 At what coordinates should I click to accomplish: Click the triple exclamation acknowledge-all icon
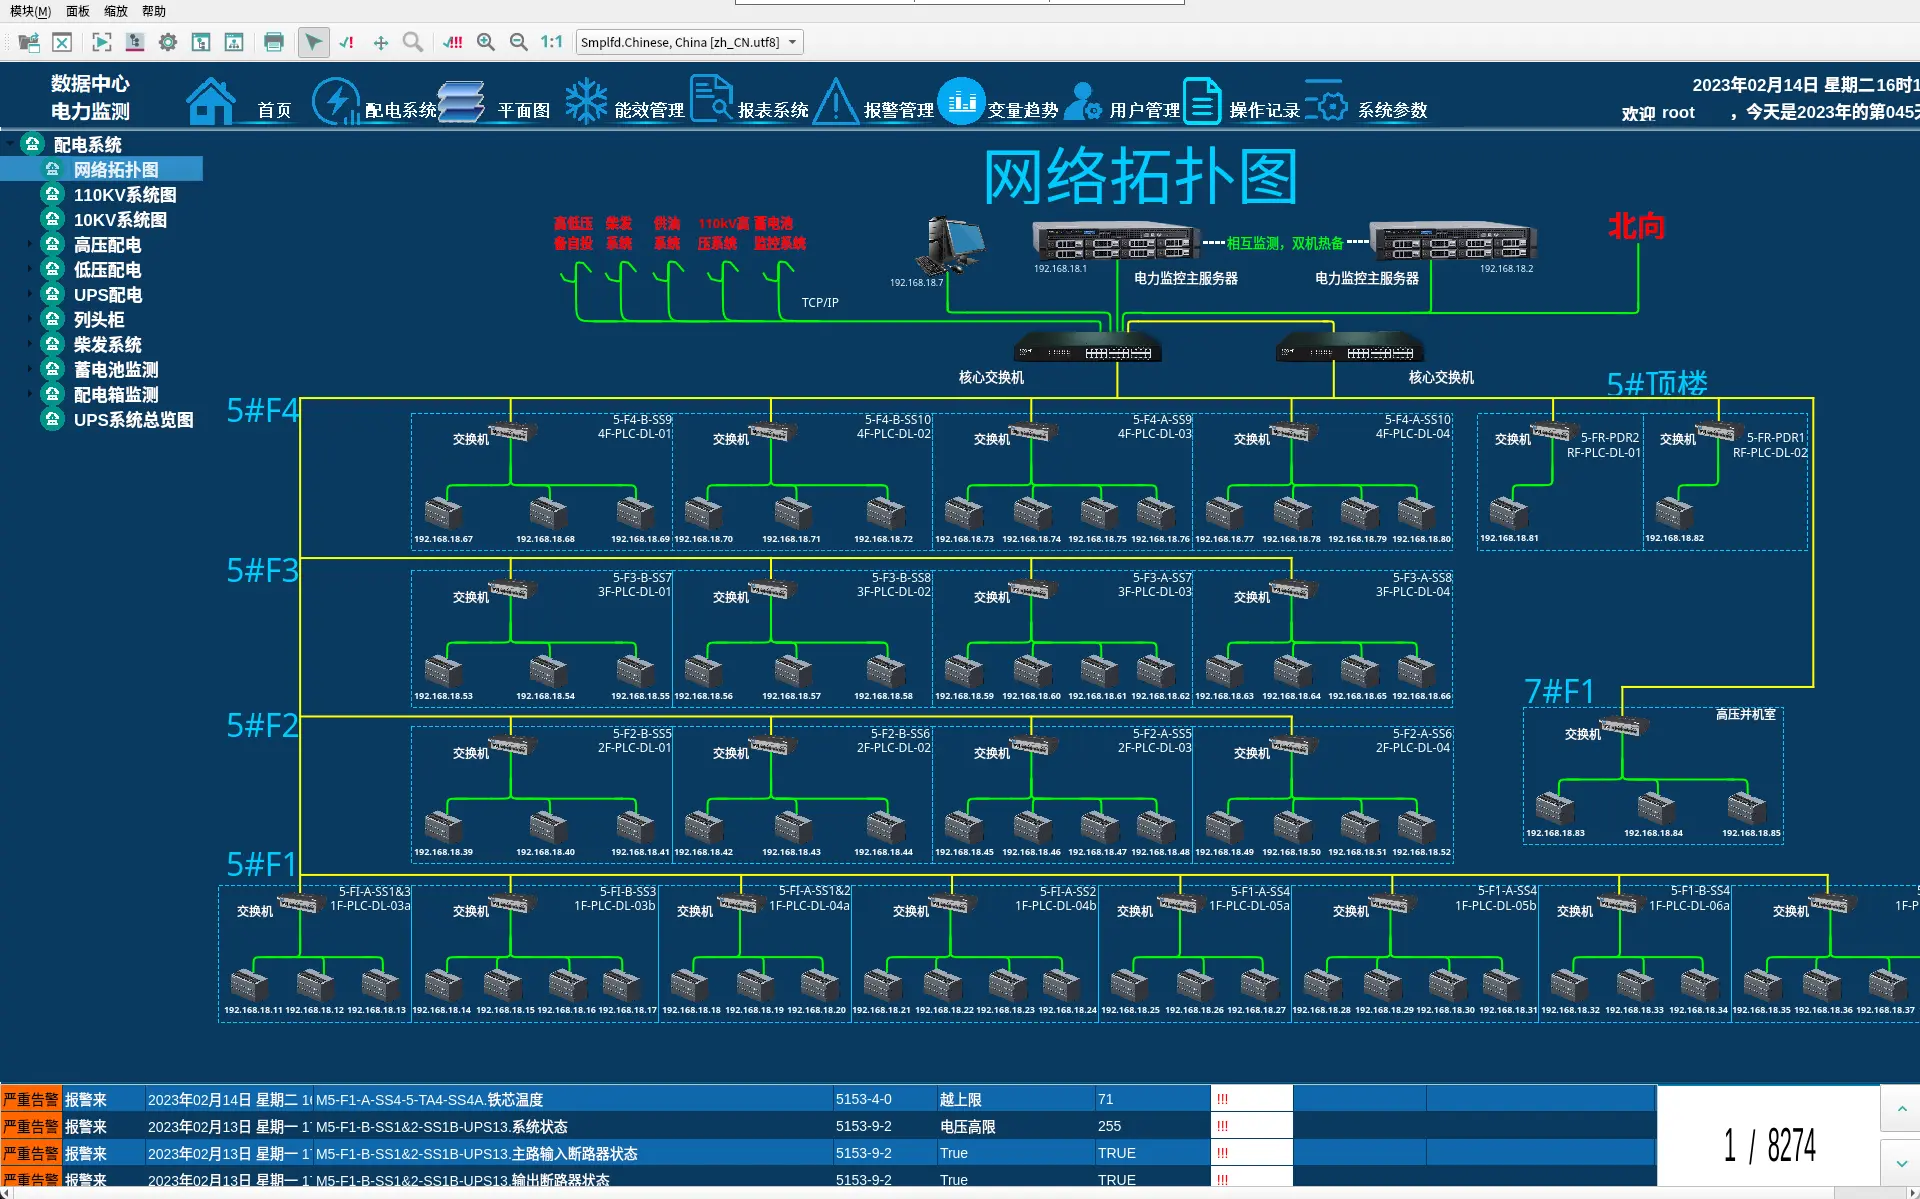point(453,42)
